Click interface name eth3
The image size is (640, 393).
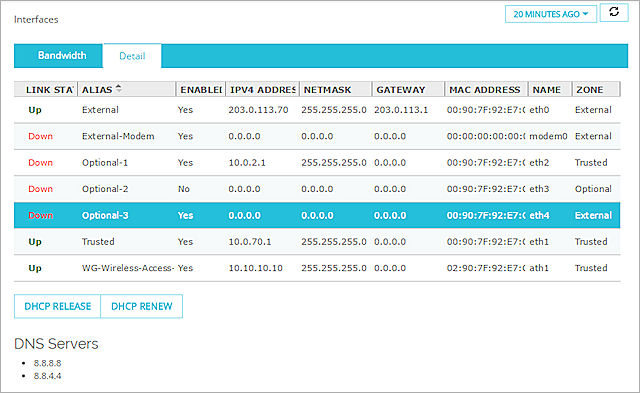click(539, 189)
